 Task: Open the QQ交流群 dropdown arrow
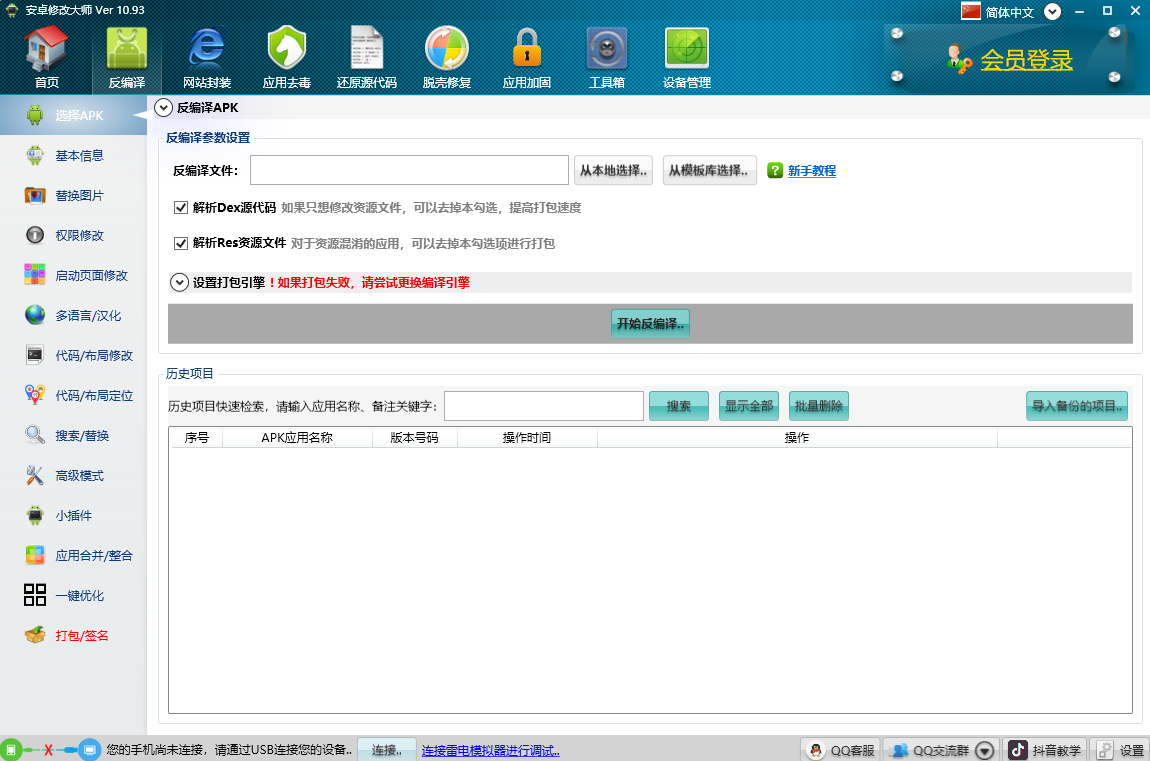coord(985,750)
